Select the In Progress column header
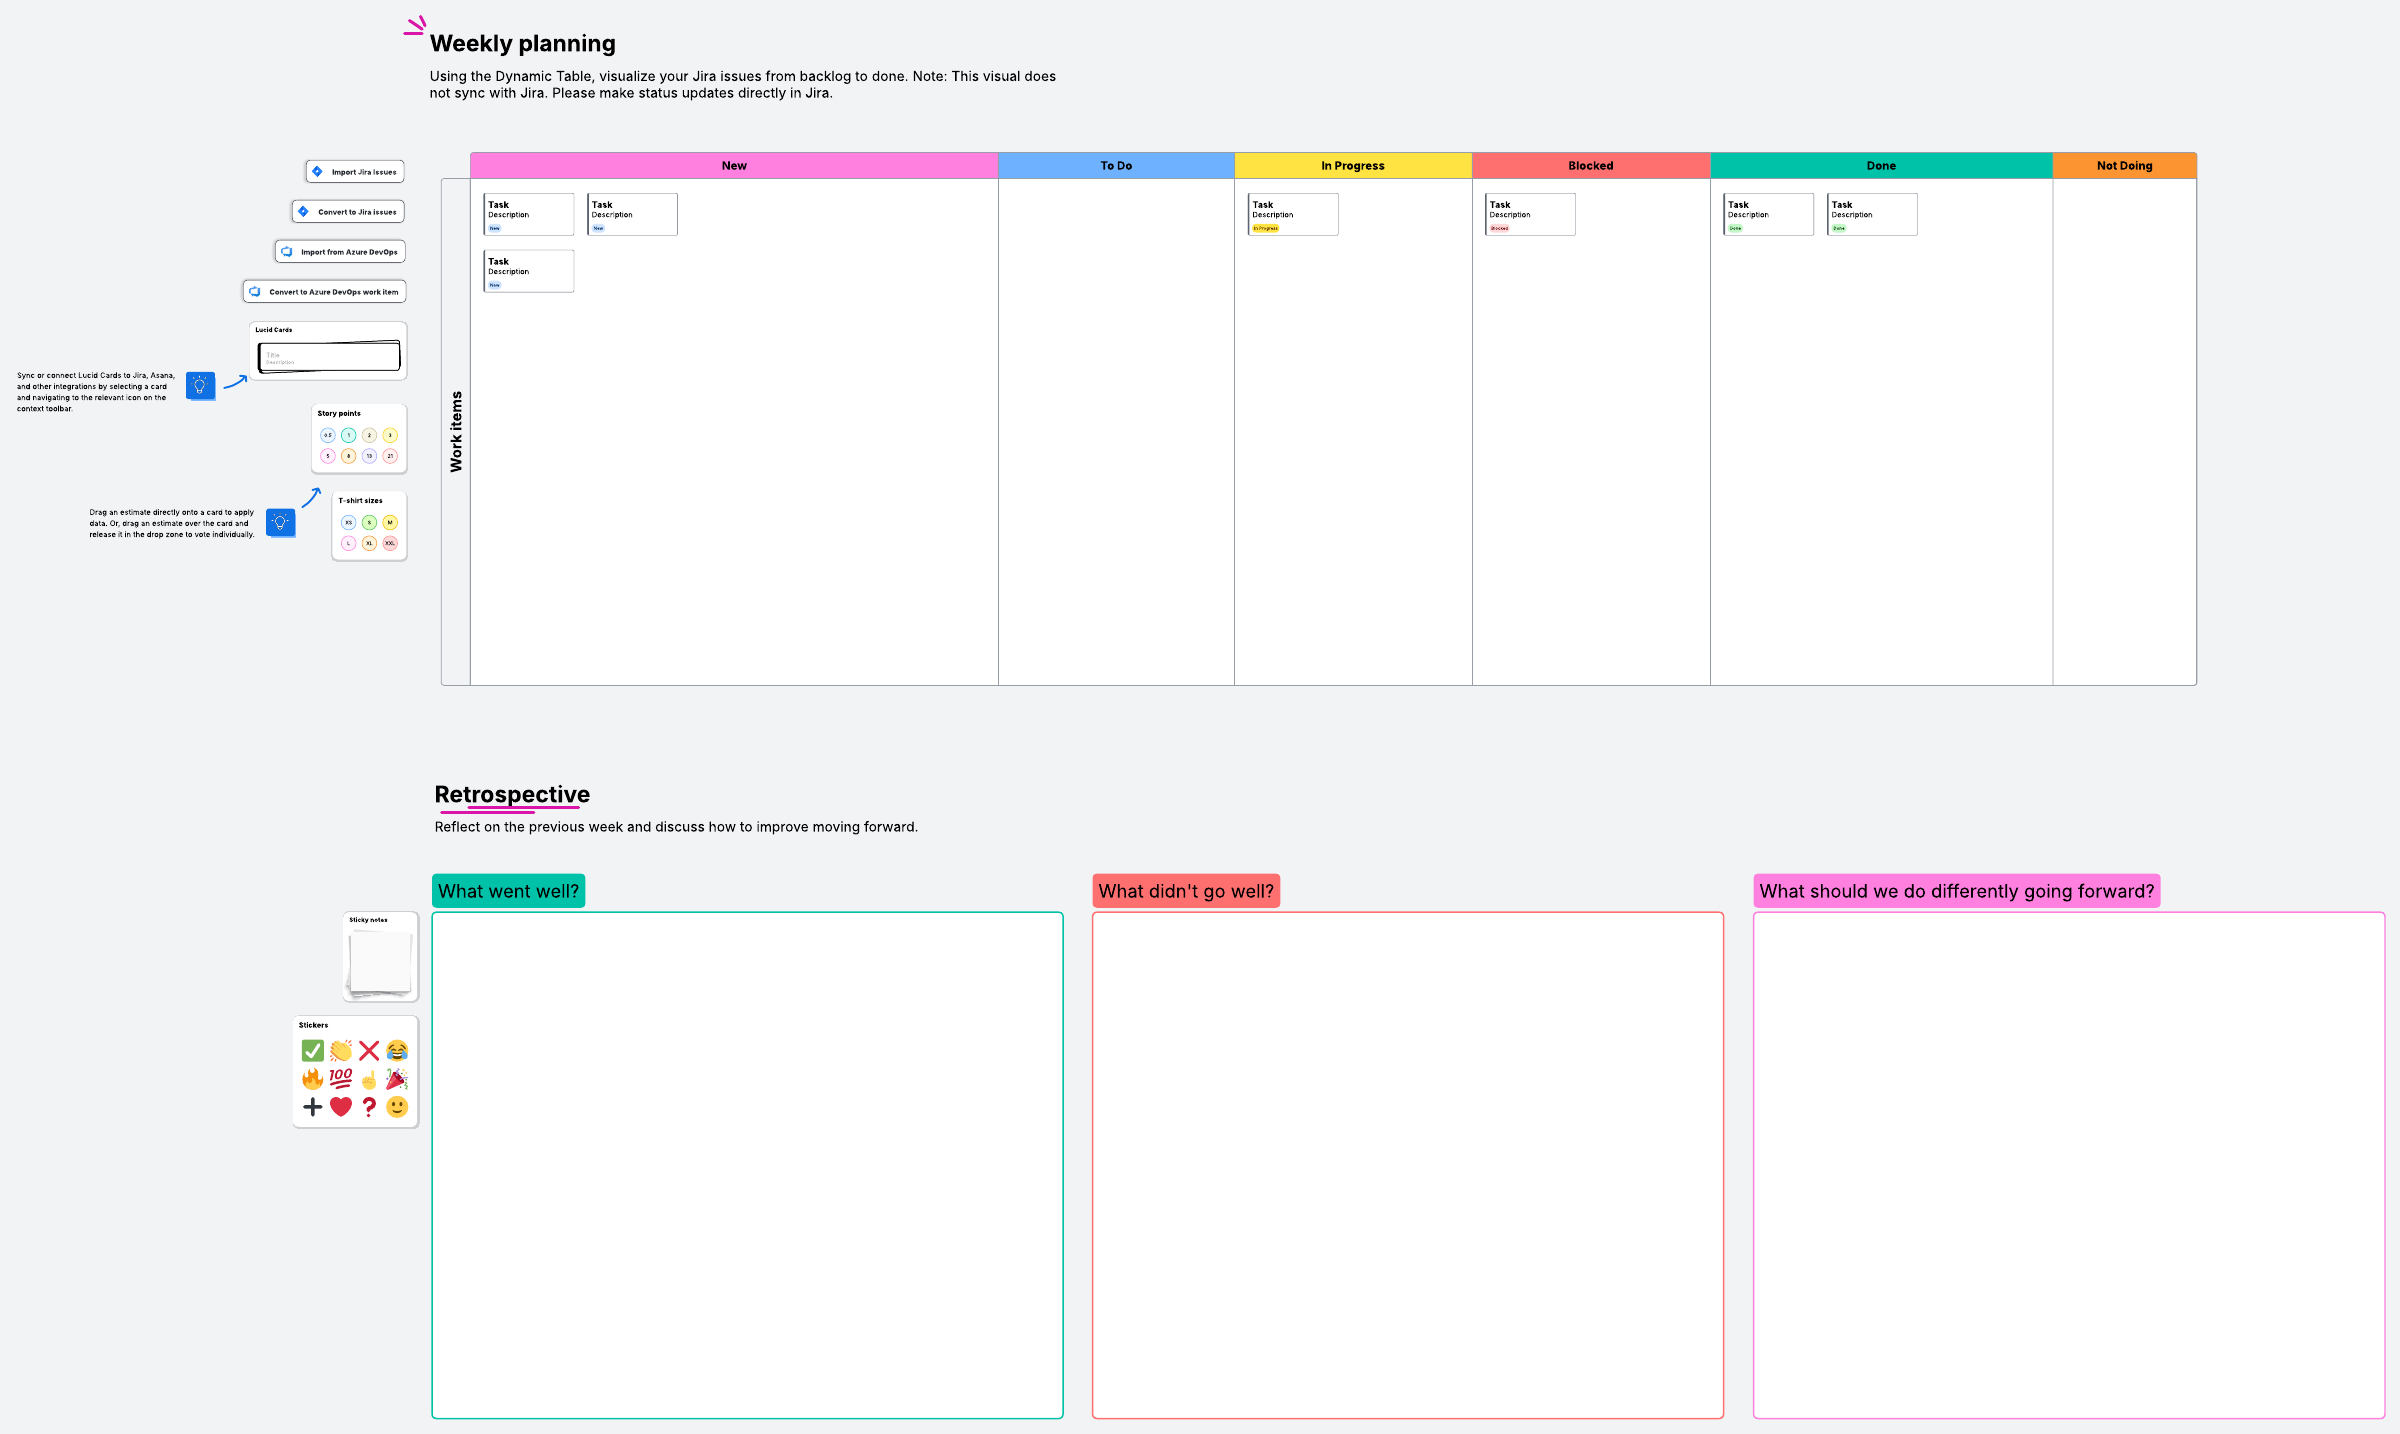The height and width of the screenshot is (1434, 2400). tap(1352, 166)
